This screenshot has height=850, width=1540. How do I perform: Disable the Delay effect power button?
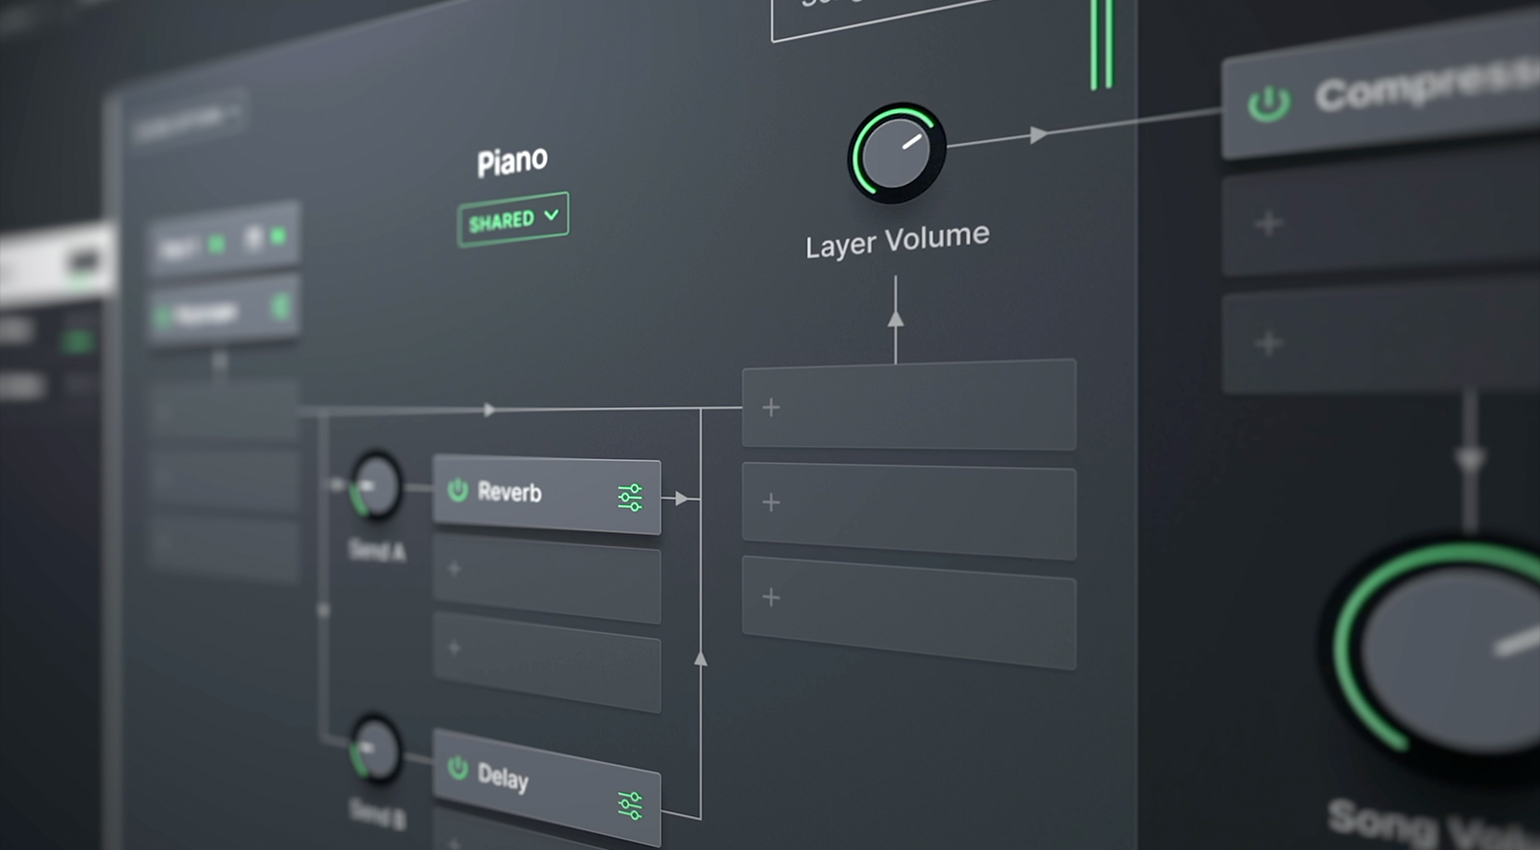click(458, 768)
